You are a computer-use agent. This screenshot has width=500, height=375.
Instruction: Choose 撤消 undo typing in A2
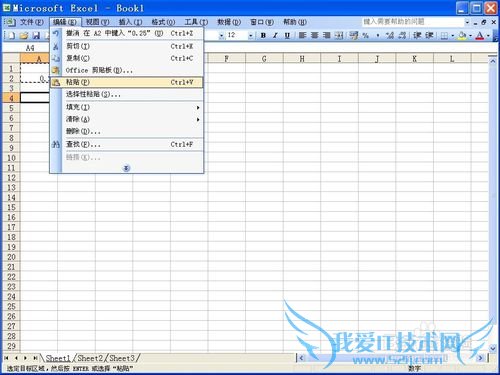[127, 33]
